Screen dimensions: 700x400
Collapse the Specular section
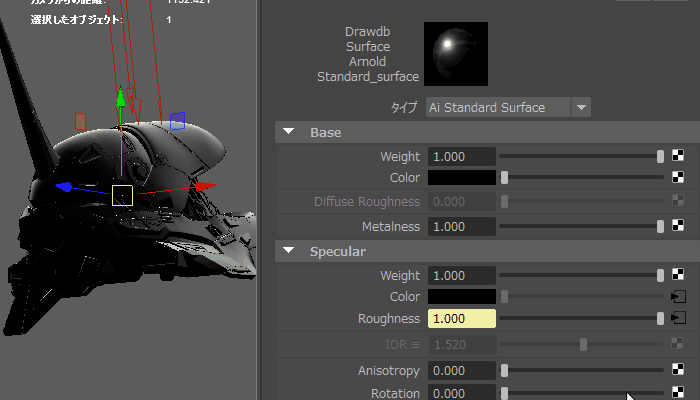289,250
